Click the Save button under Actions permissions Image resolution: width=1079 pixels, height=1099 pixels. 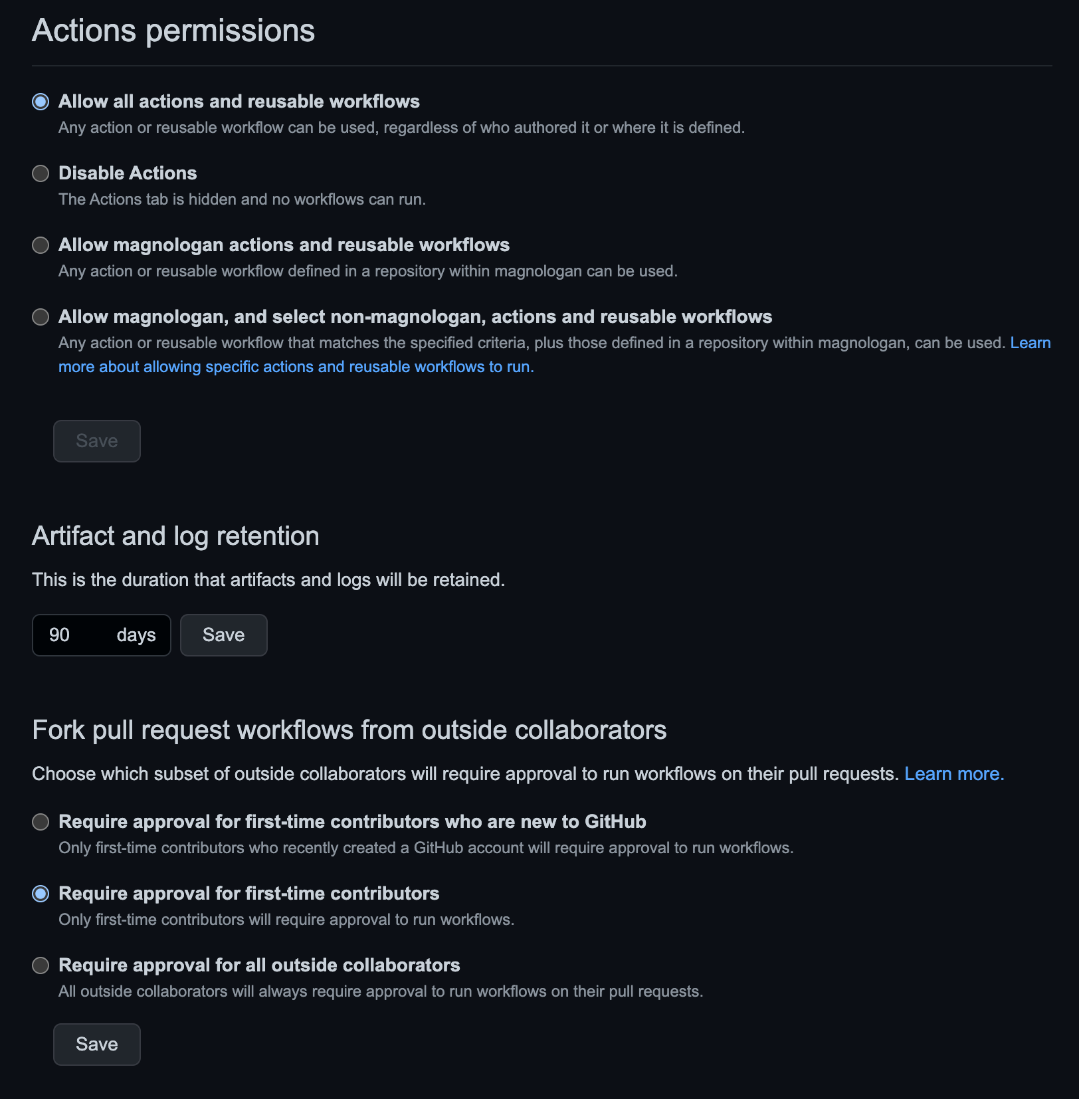97,441
